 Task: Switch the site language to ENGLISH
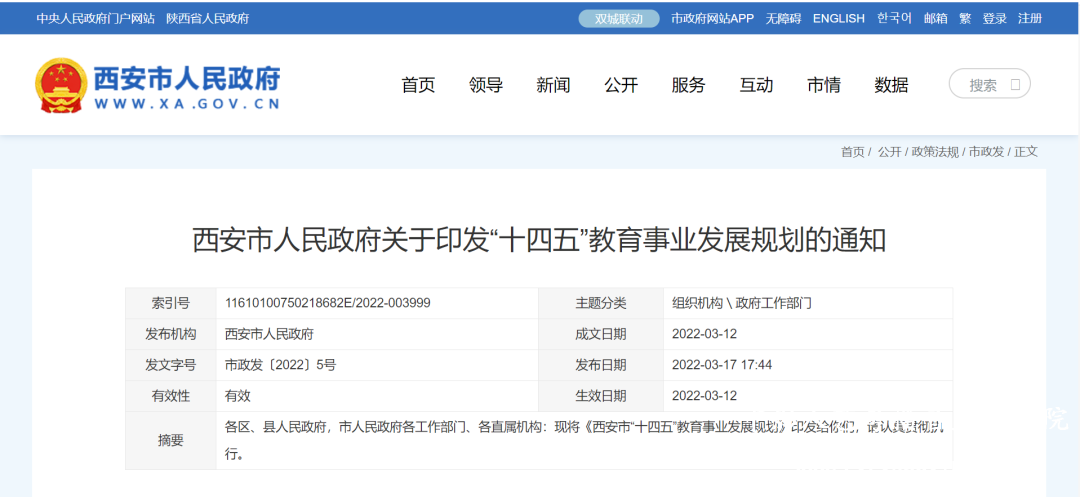point(838,18)
